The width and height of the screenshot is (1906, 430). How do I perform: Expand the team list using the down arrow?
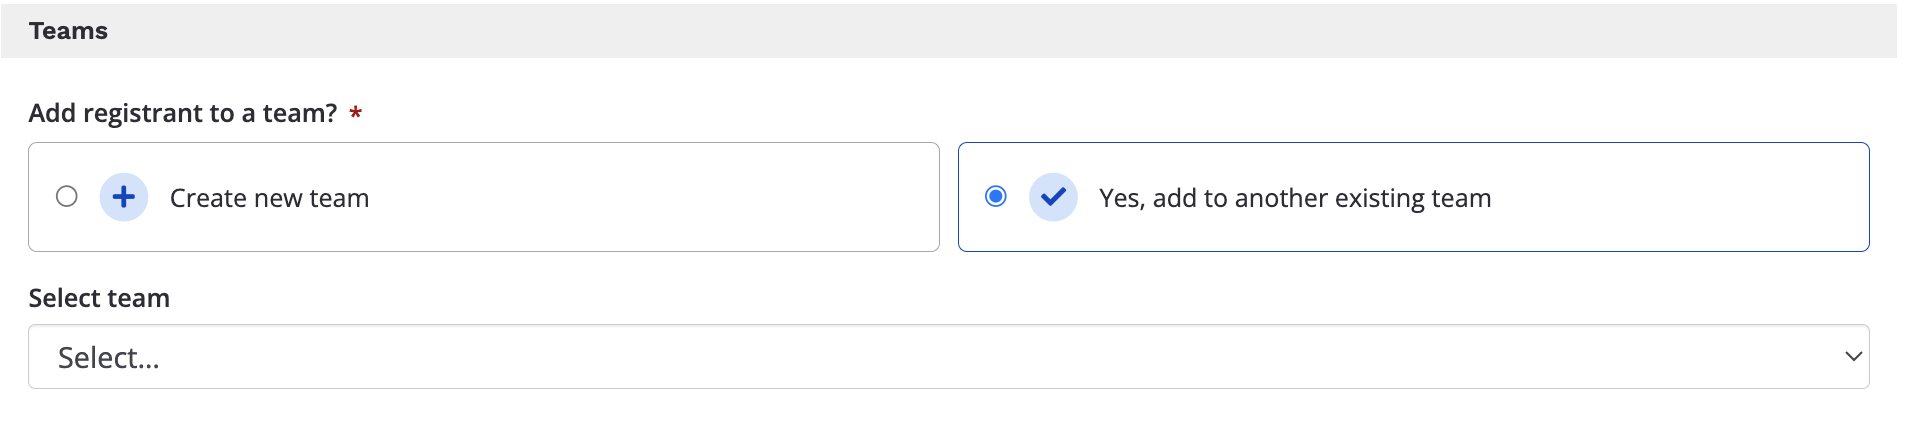(x=1853, y=356)
